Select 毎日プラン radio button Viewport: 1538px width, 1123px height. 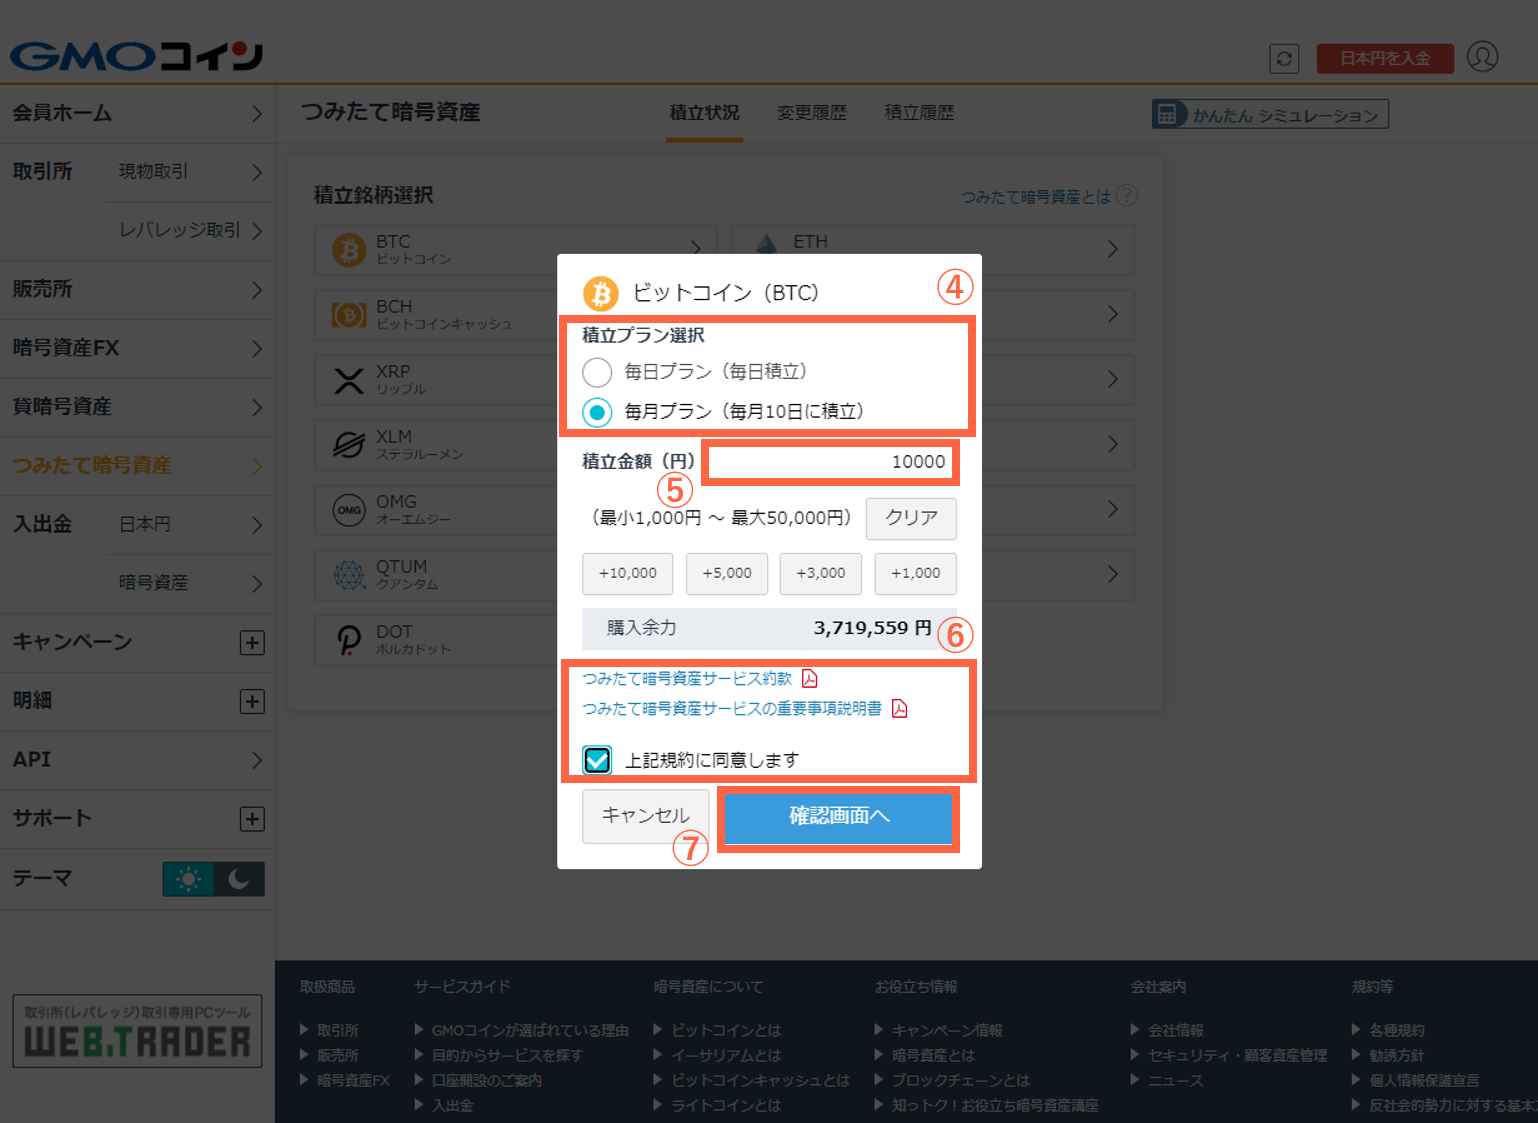[x=597, y=372]
